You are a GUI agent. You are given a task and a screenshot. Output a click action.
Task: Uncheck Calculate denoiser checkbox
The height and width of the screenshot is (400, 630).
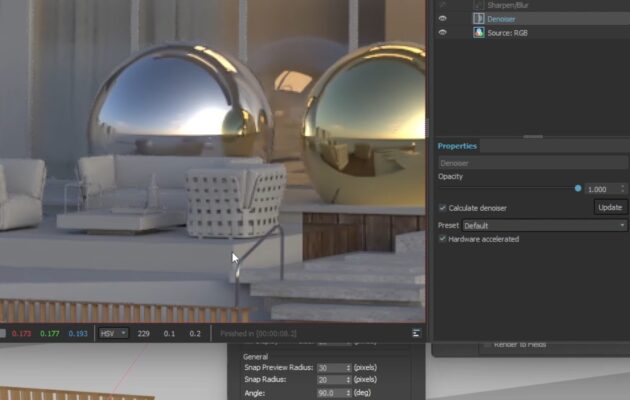point(443,208)
